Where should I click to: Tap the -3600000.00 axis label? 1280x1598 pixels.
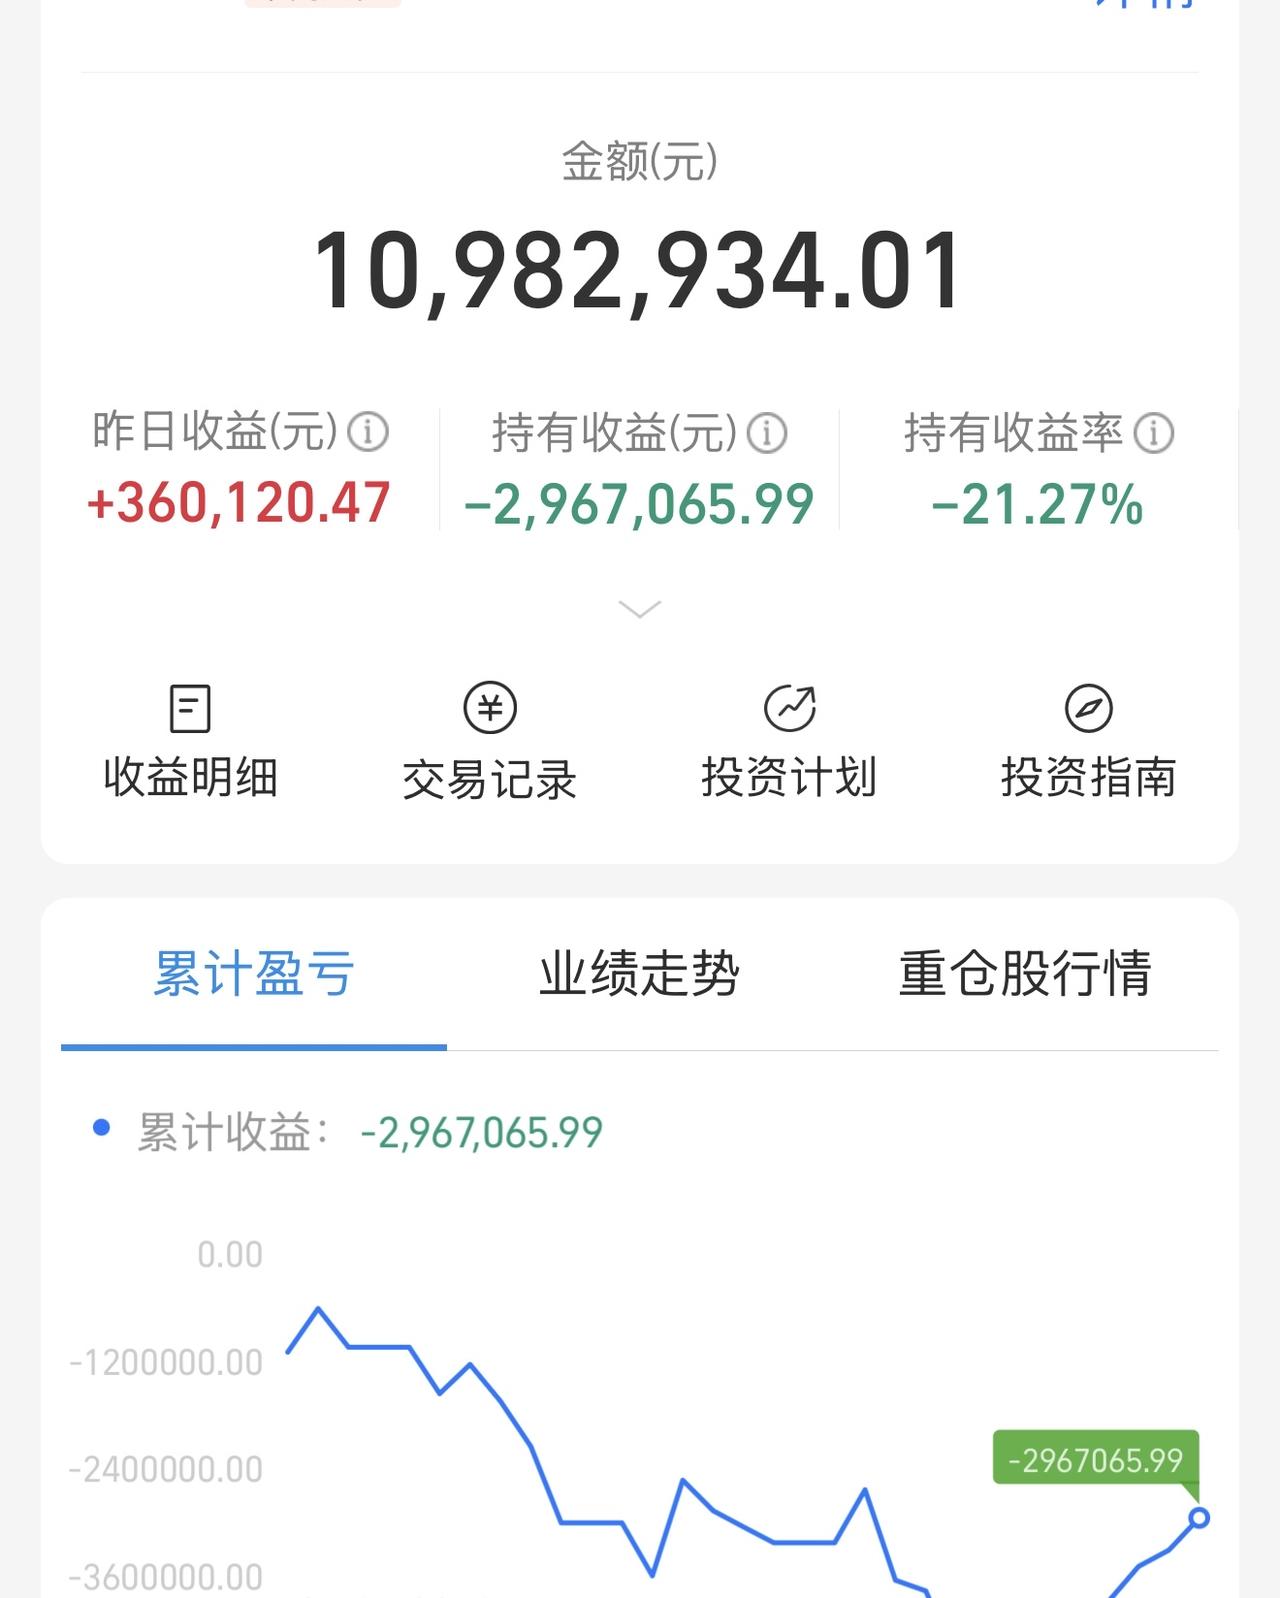tap(166, 1577)
